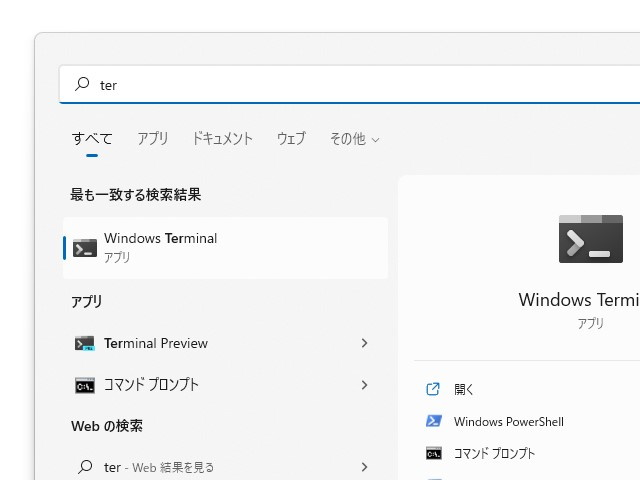Click the open-external icon beside 開く

[x=433, y=389]
